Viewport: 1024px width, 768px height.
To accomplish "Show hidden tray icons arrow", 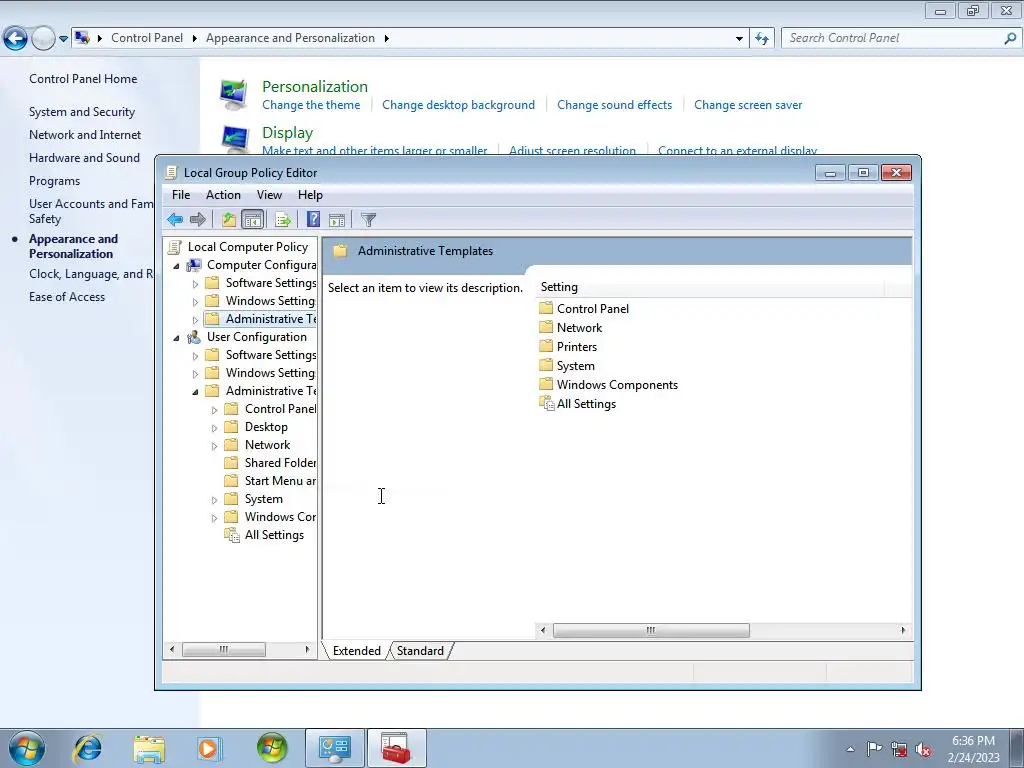I will tap(850, 750).
